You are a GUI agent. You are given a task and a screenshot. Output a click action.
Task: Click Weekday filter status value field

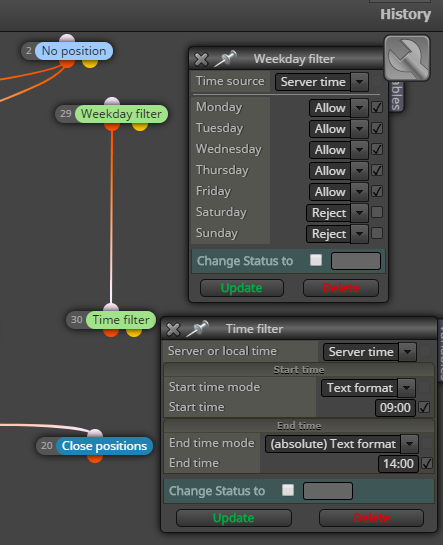tap(356, 261)
